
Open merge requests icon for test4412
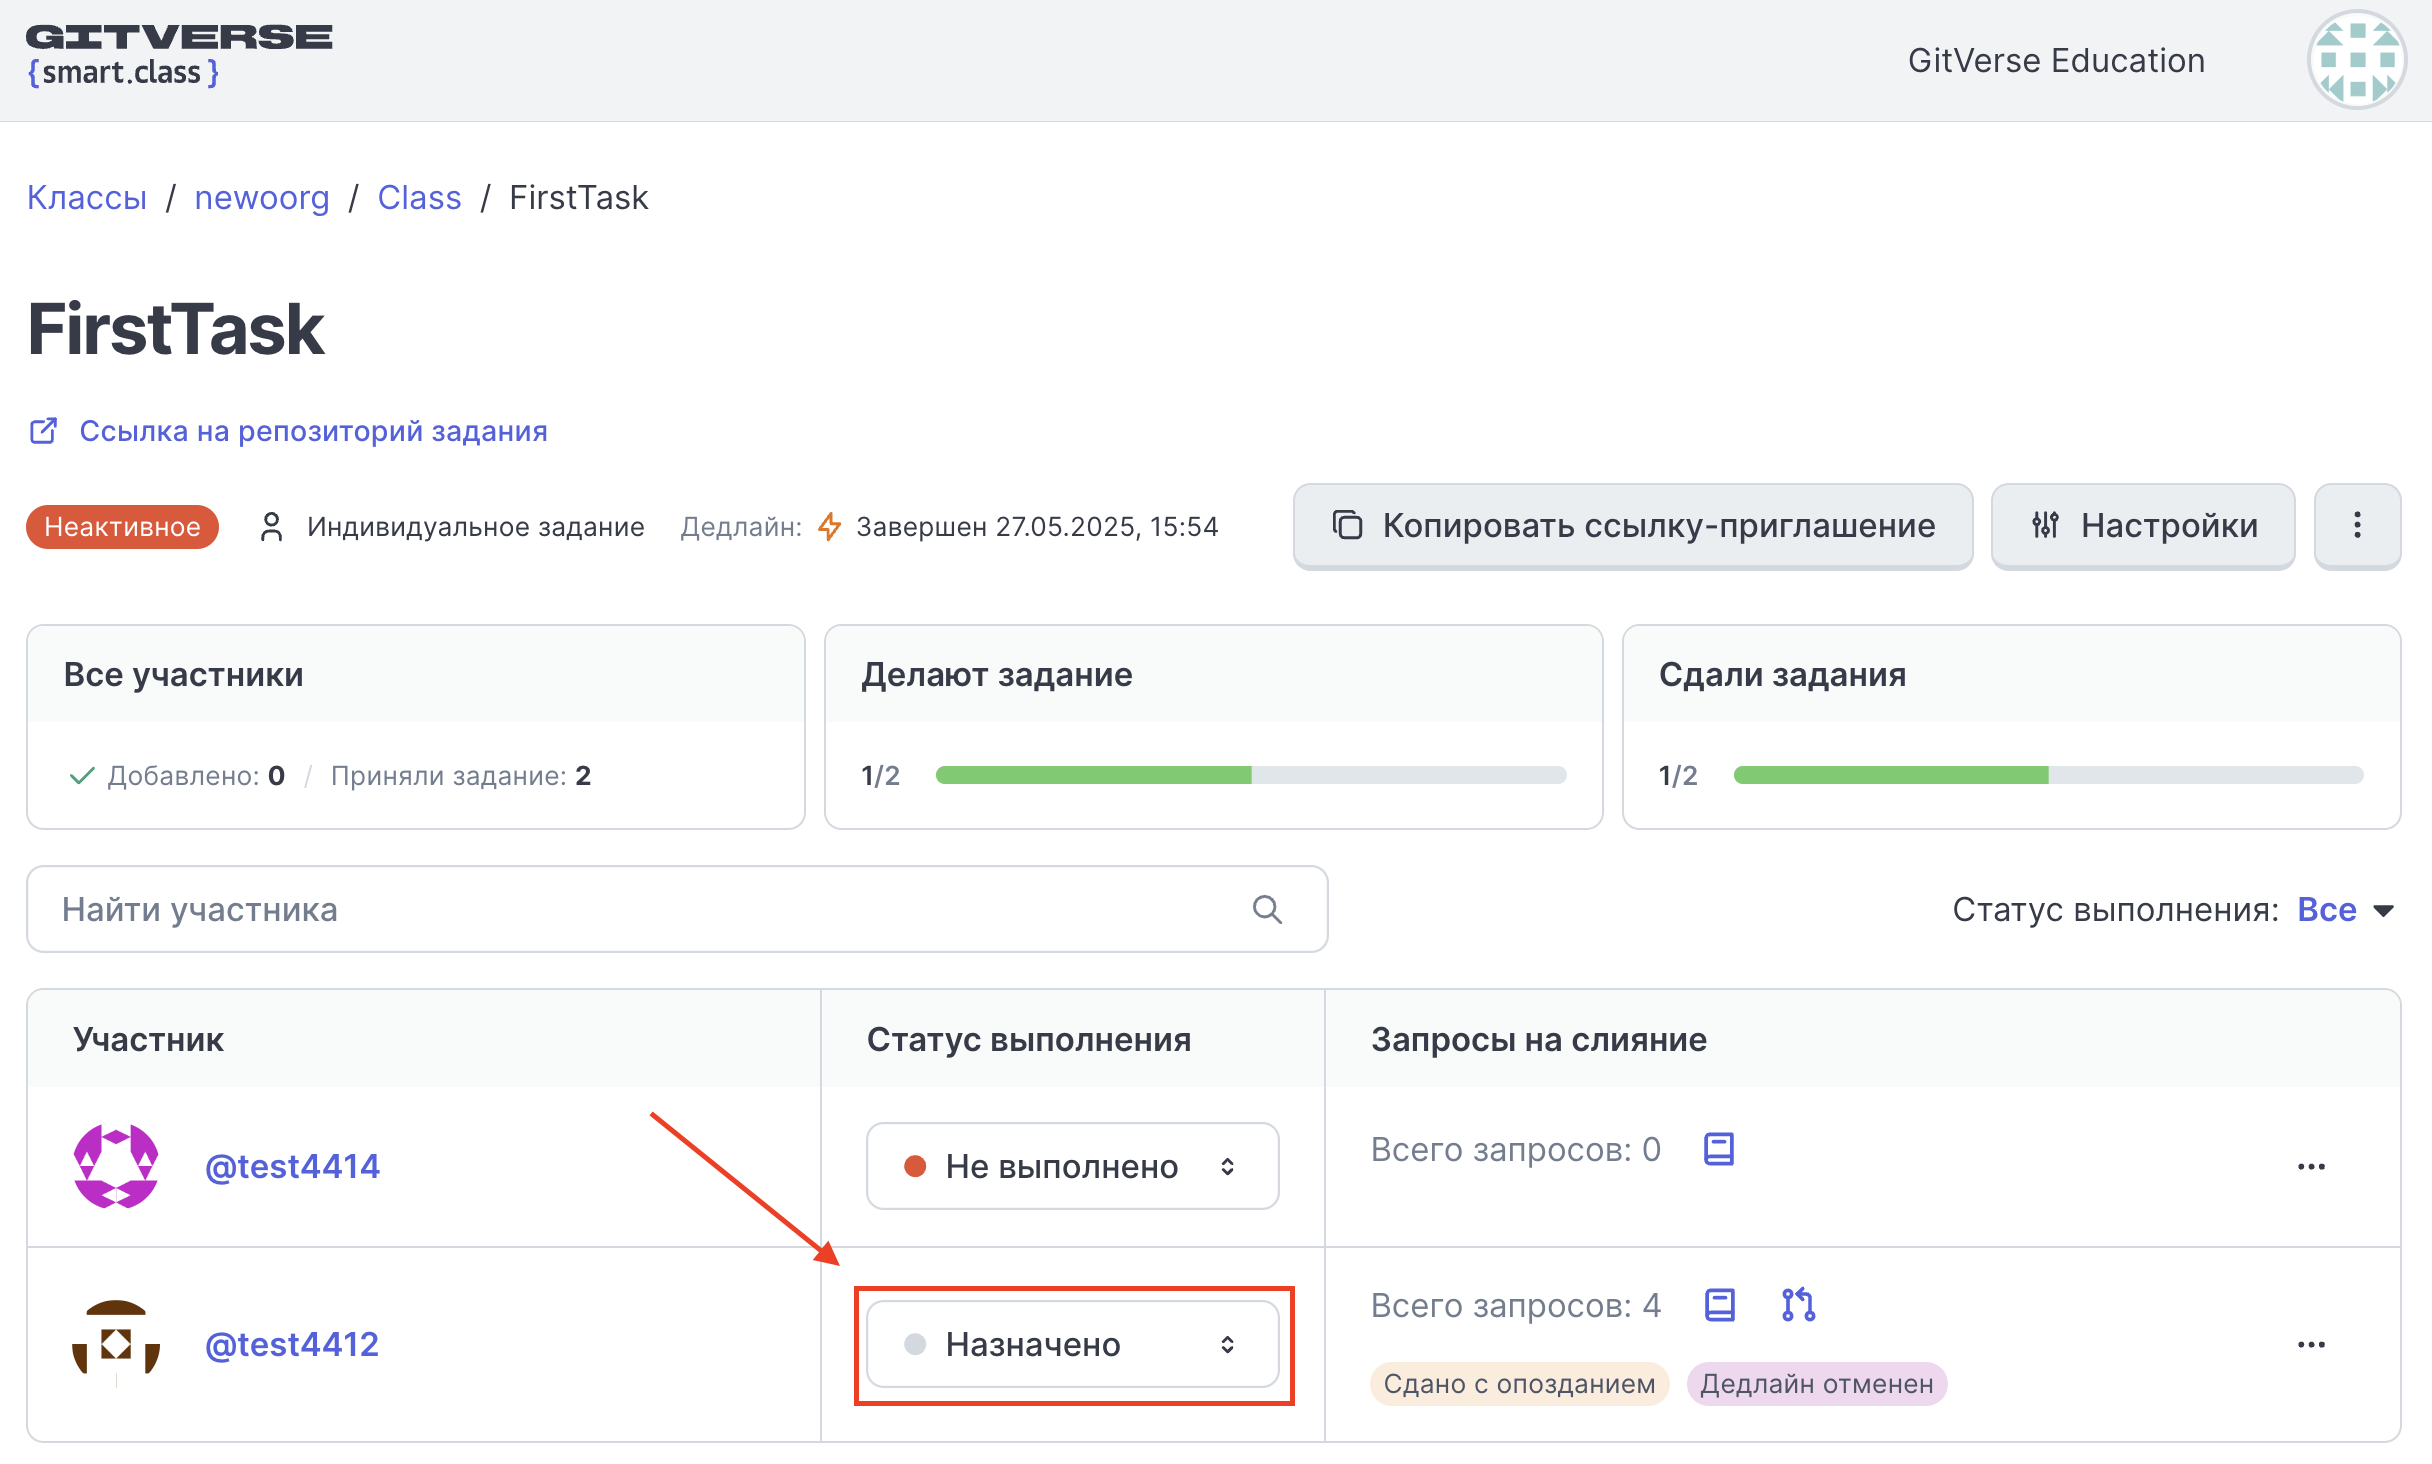tap(1798, 1305)
